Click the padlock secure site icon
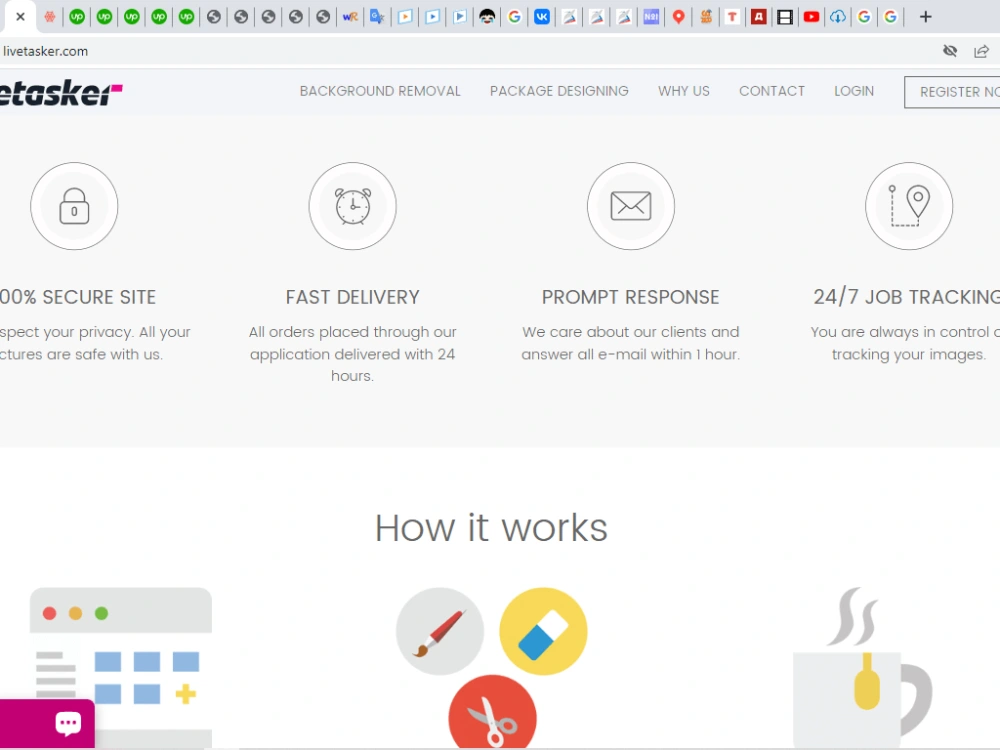The height and width of the screenshot is (750, 1000). (74, 206)
